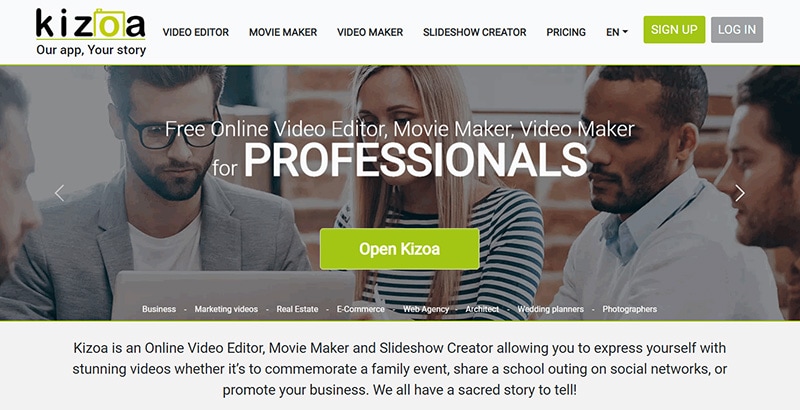Launch the app with Open Kizoa

[399, 249]
